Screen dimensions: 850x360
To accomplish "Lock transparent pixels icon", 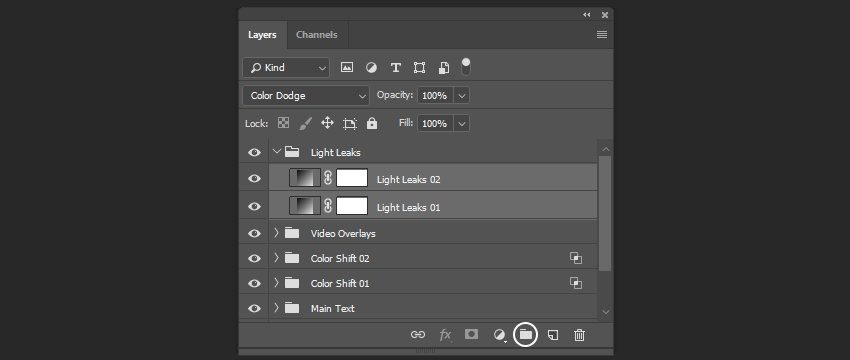I will click(x=284, y=123).
